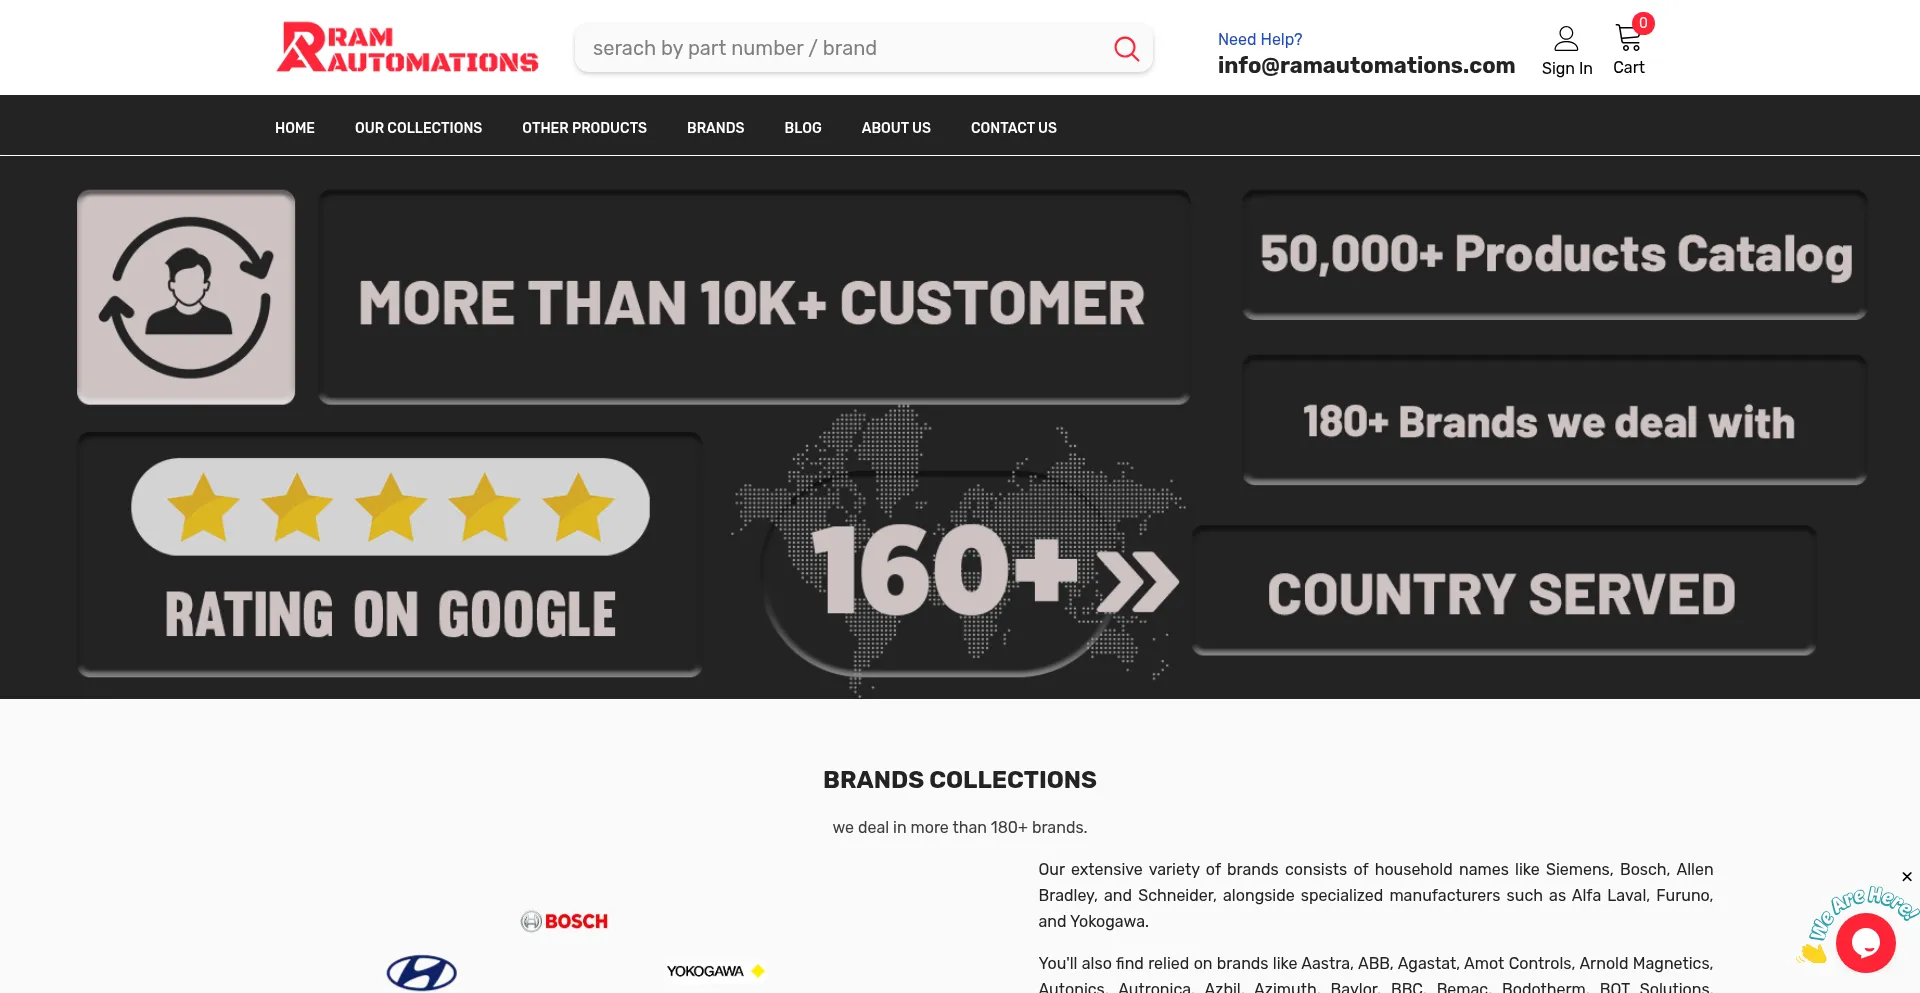Click the five-star Google rating banner
This screenshot has width=1920, height=993.
pos(390,508)
